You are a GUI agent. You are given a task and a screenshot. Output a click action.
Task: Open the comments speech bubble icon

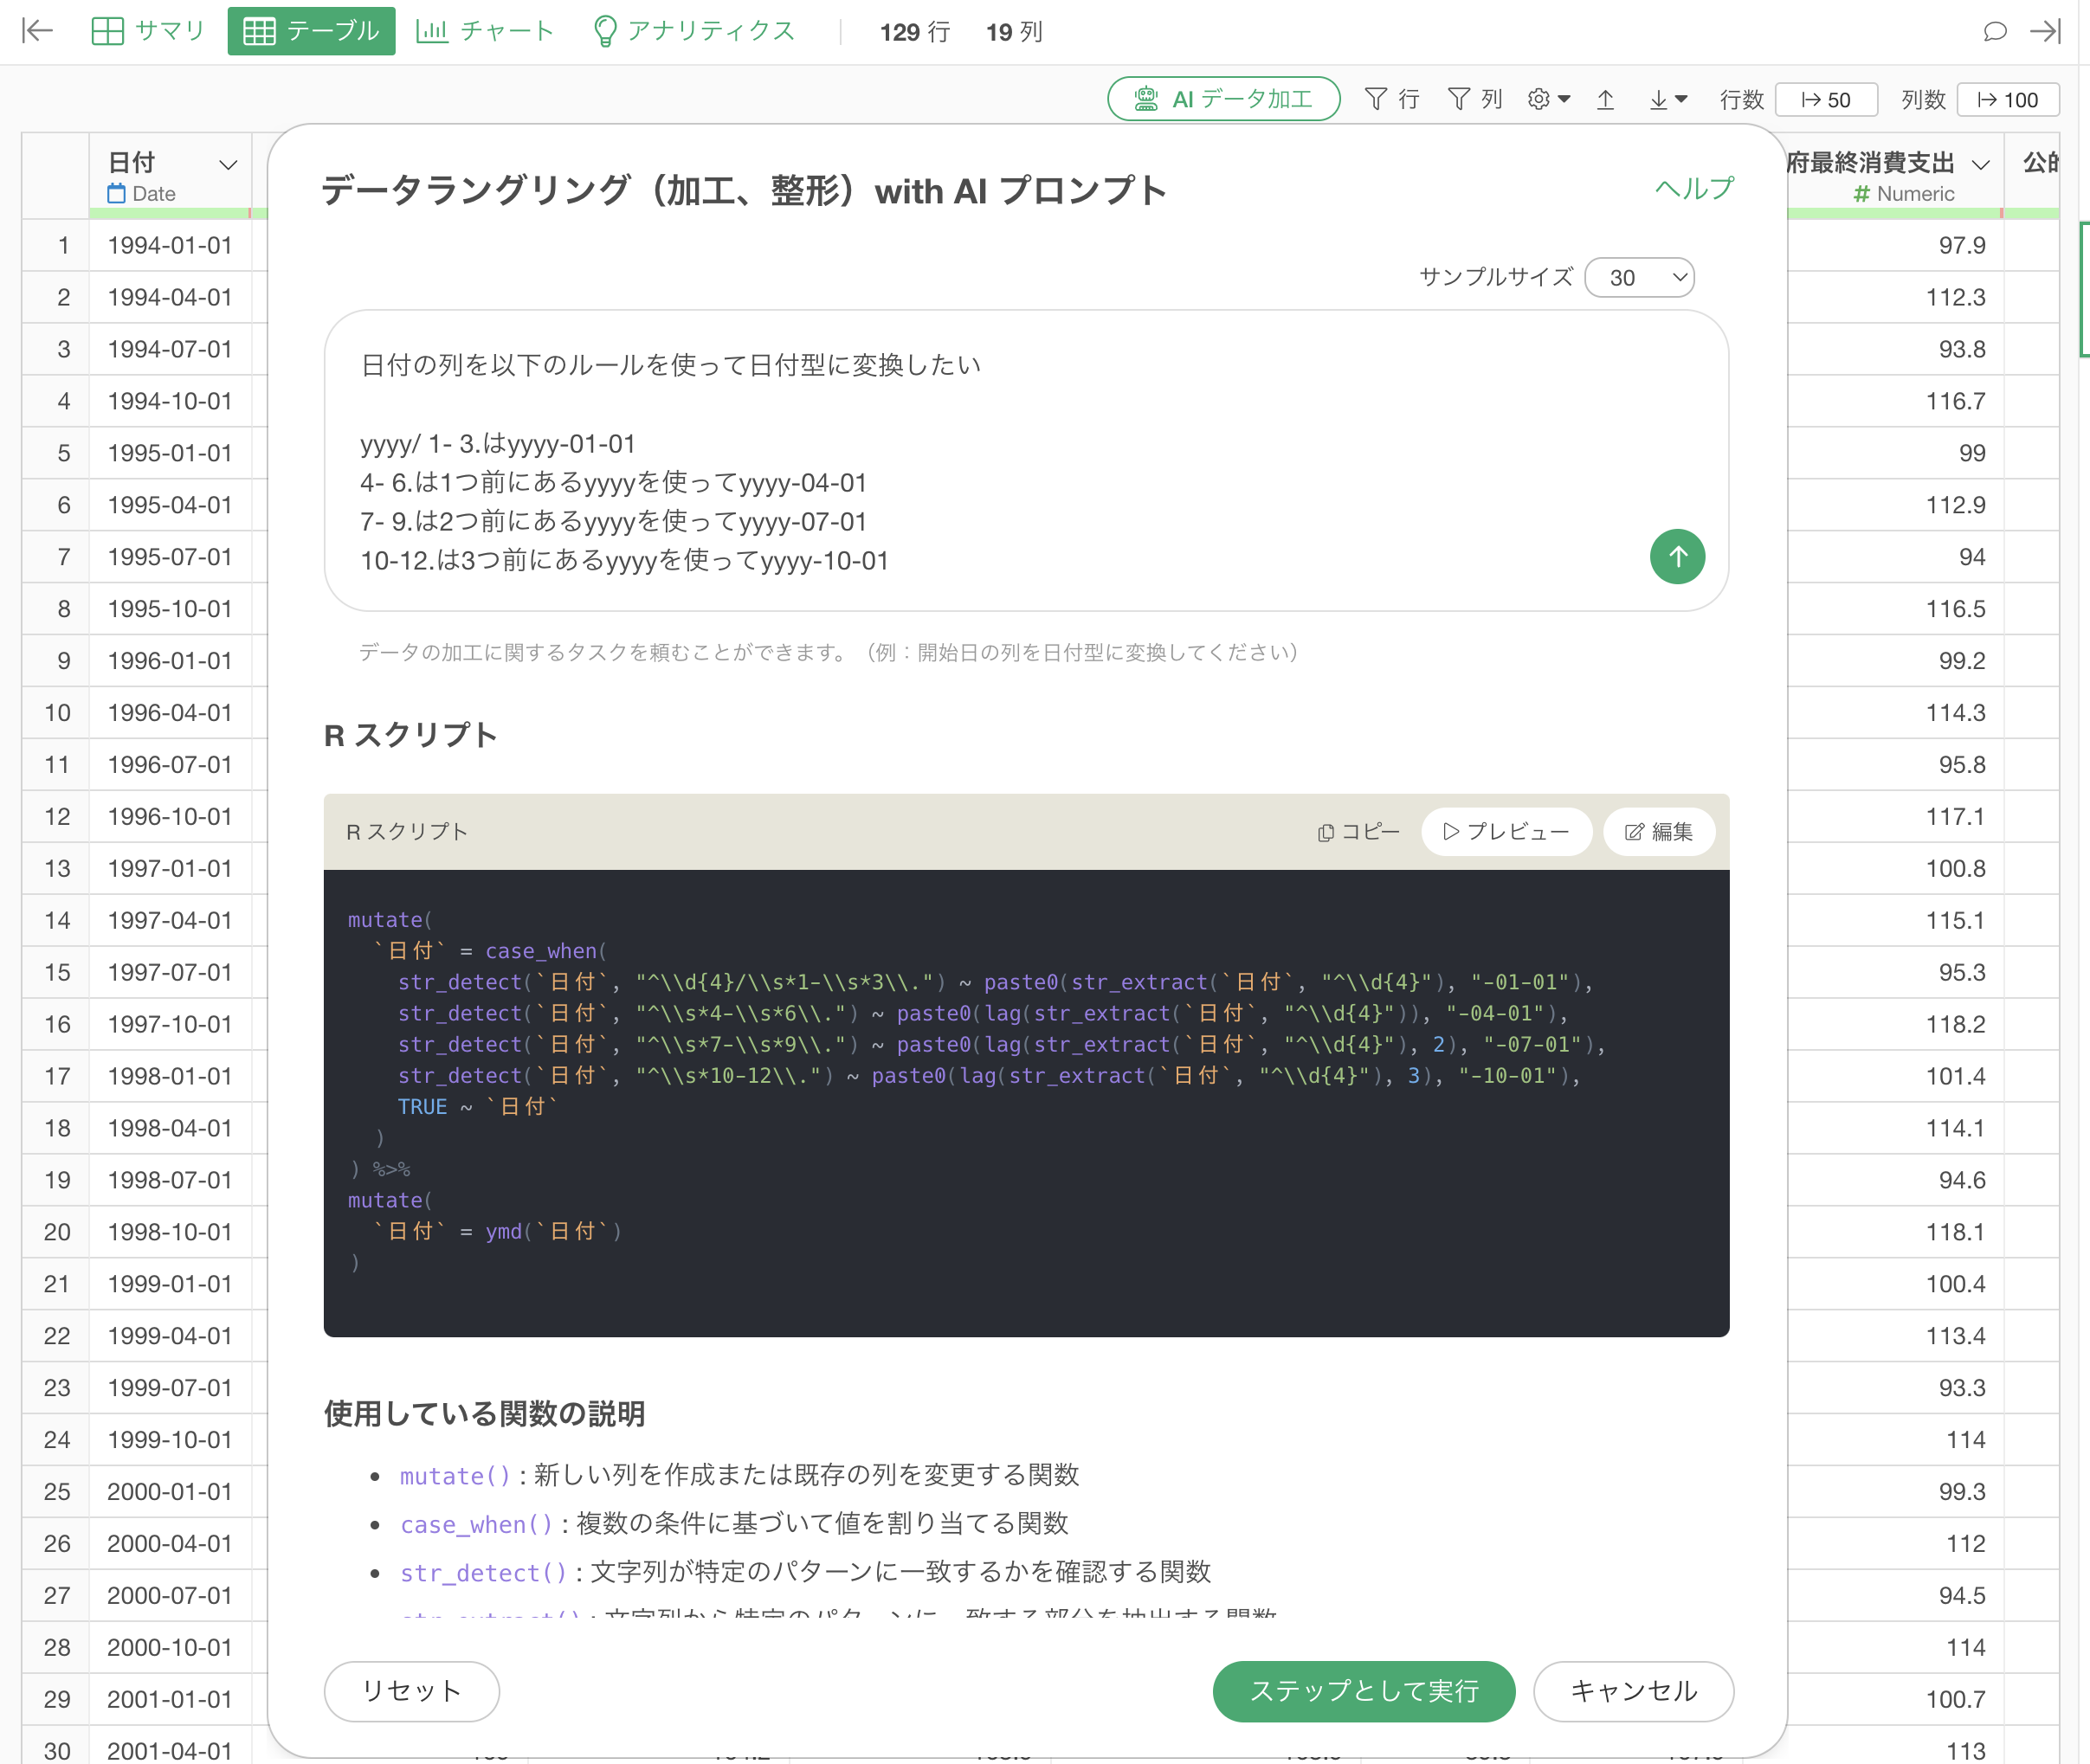coord(1995,31)
